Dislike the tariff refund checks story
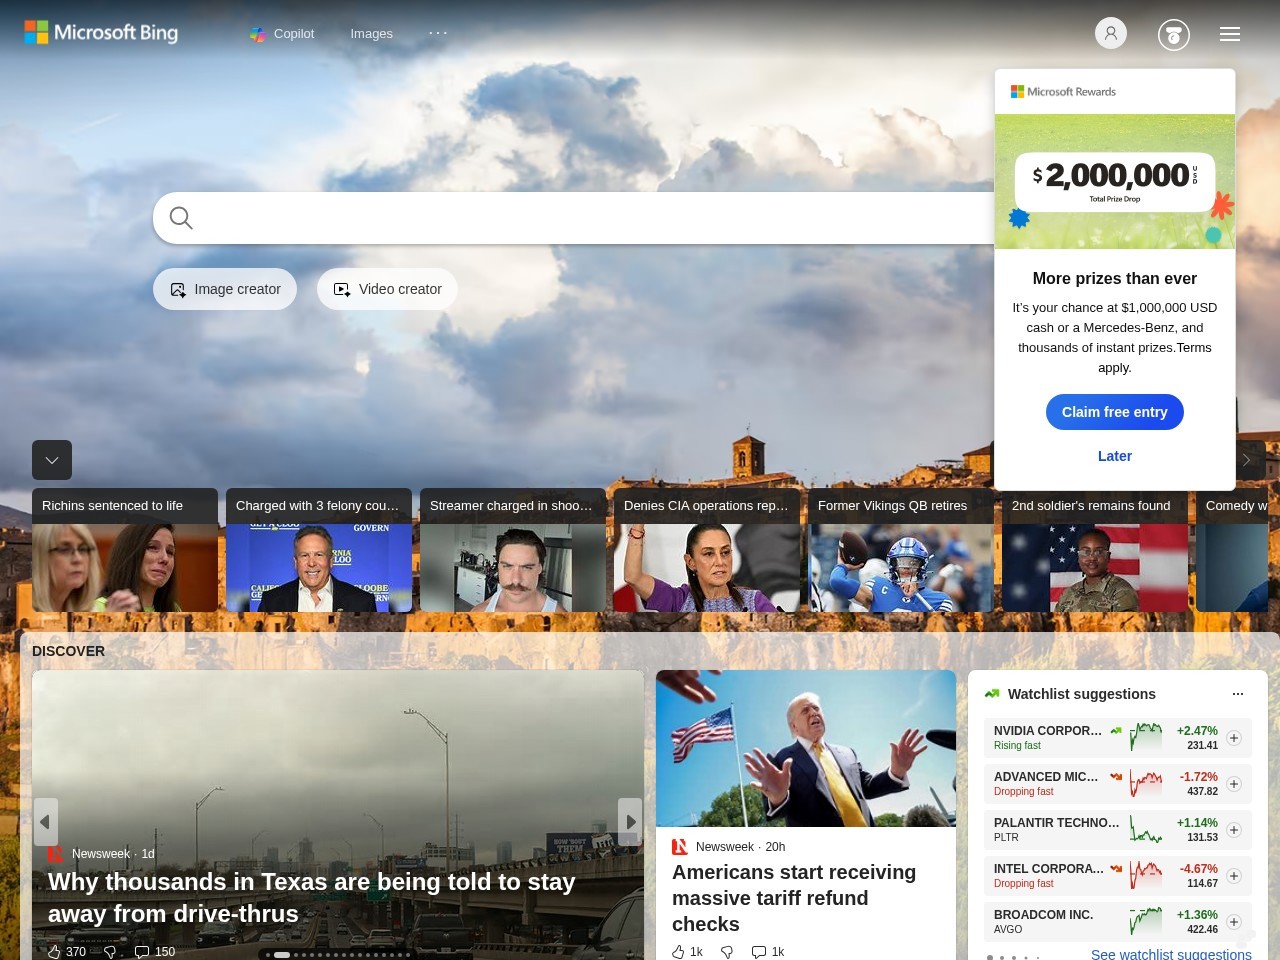Viewport: 1280px width, 960px height. point(727,952)
